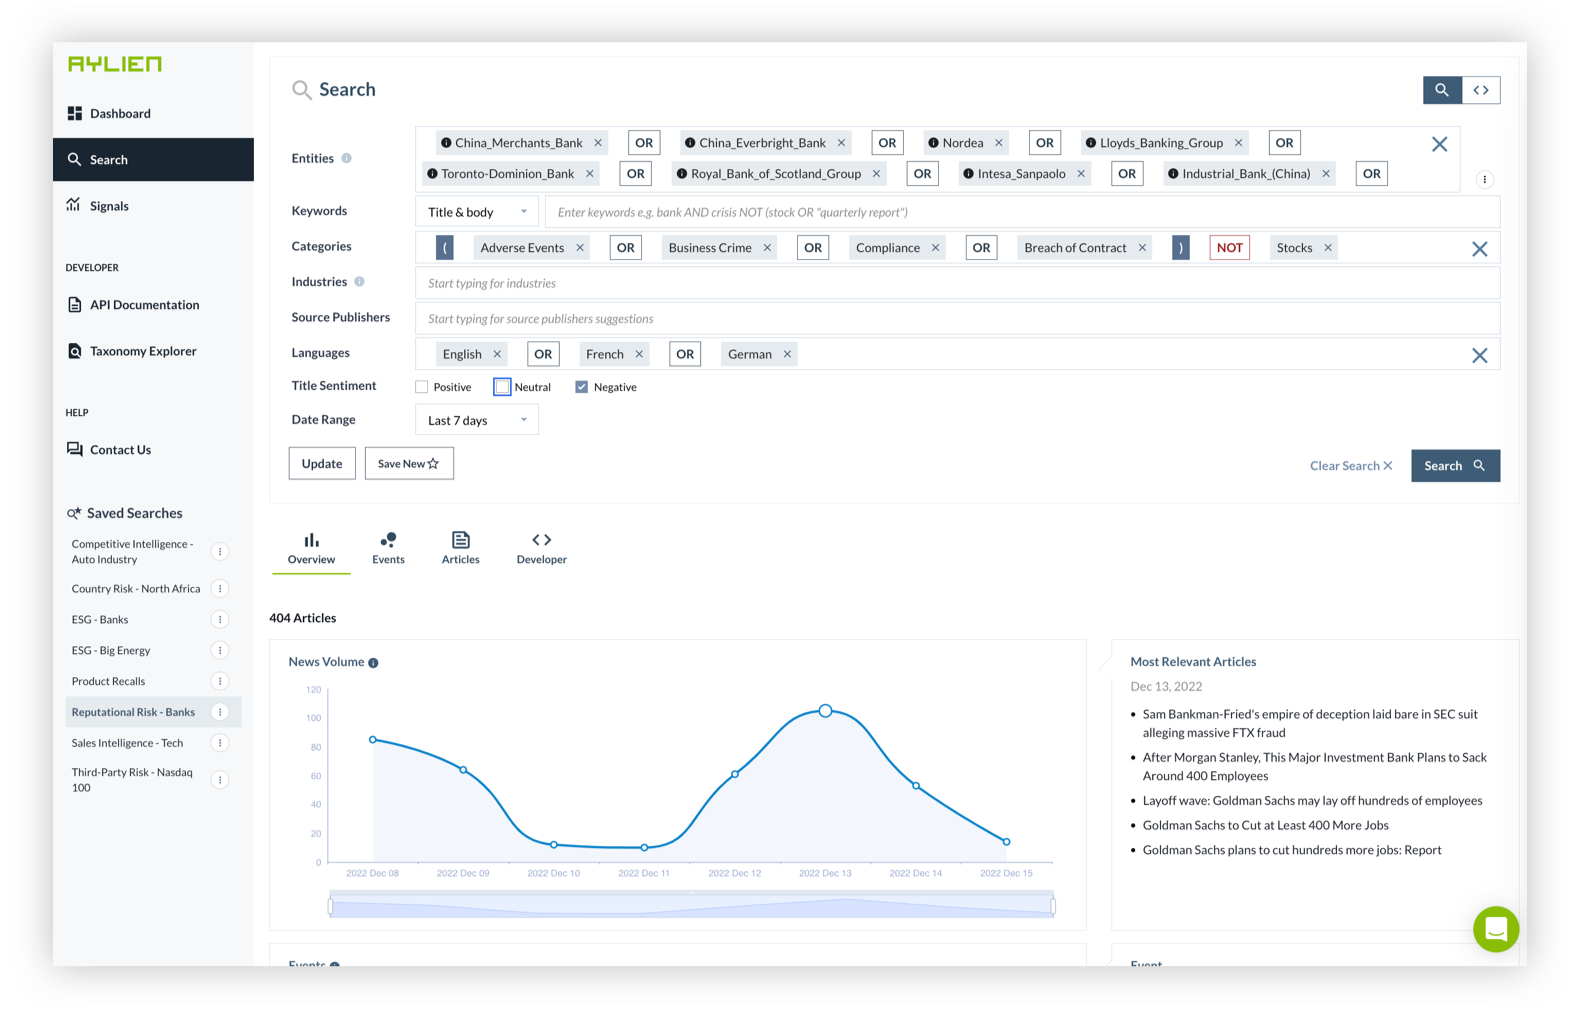Switch to the Articles tab
This screenshot has height=1024, width=1578.
pyautogui.click(x=461, y=548)
